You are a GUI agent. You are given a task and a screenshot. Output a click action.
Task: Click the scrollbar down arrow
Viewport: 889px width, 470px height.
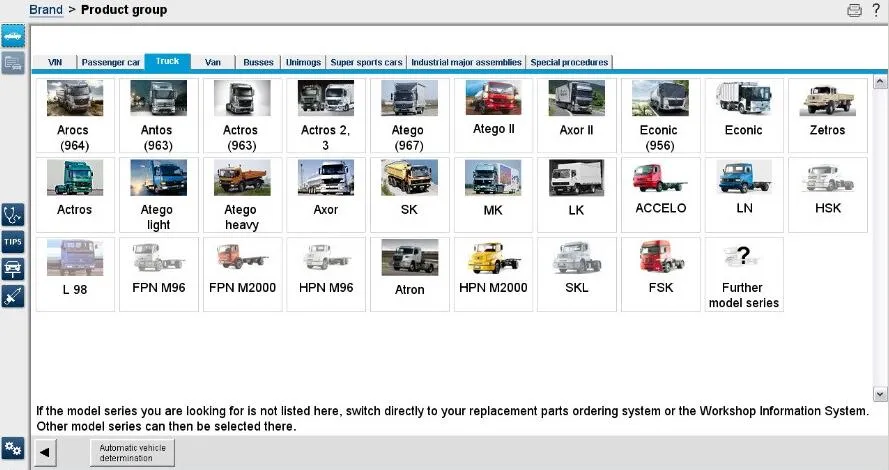[x=880, y=393]
